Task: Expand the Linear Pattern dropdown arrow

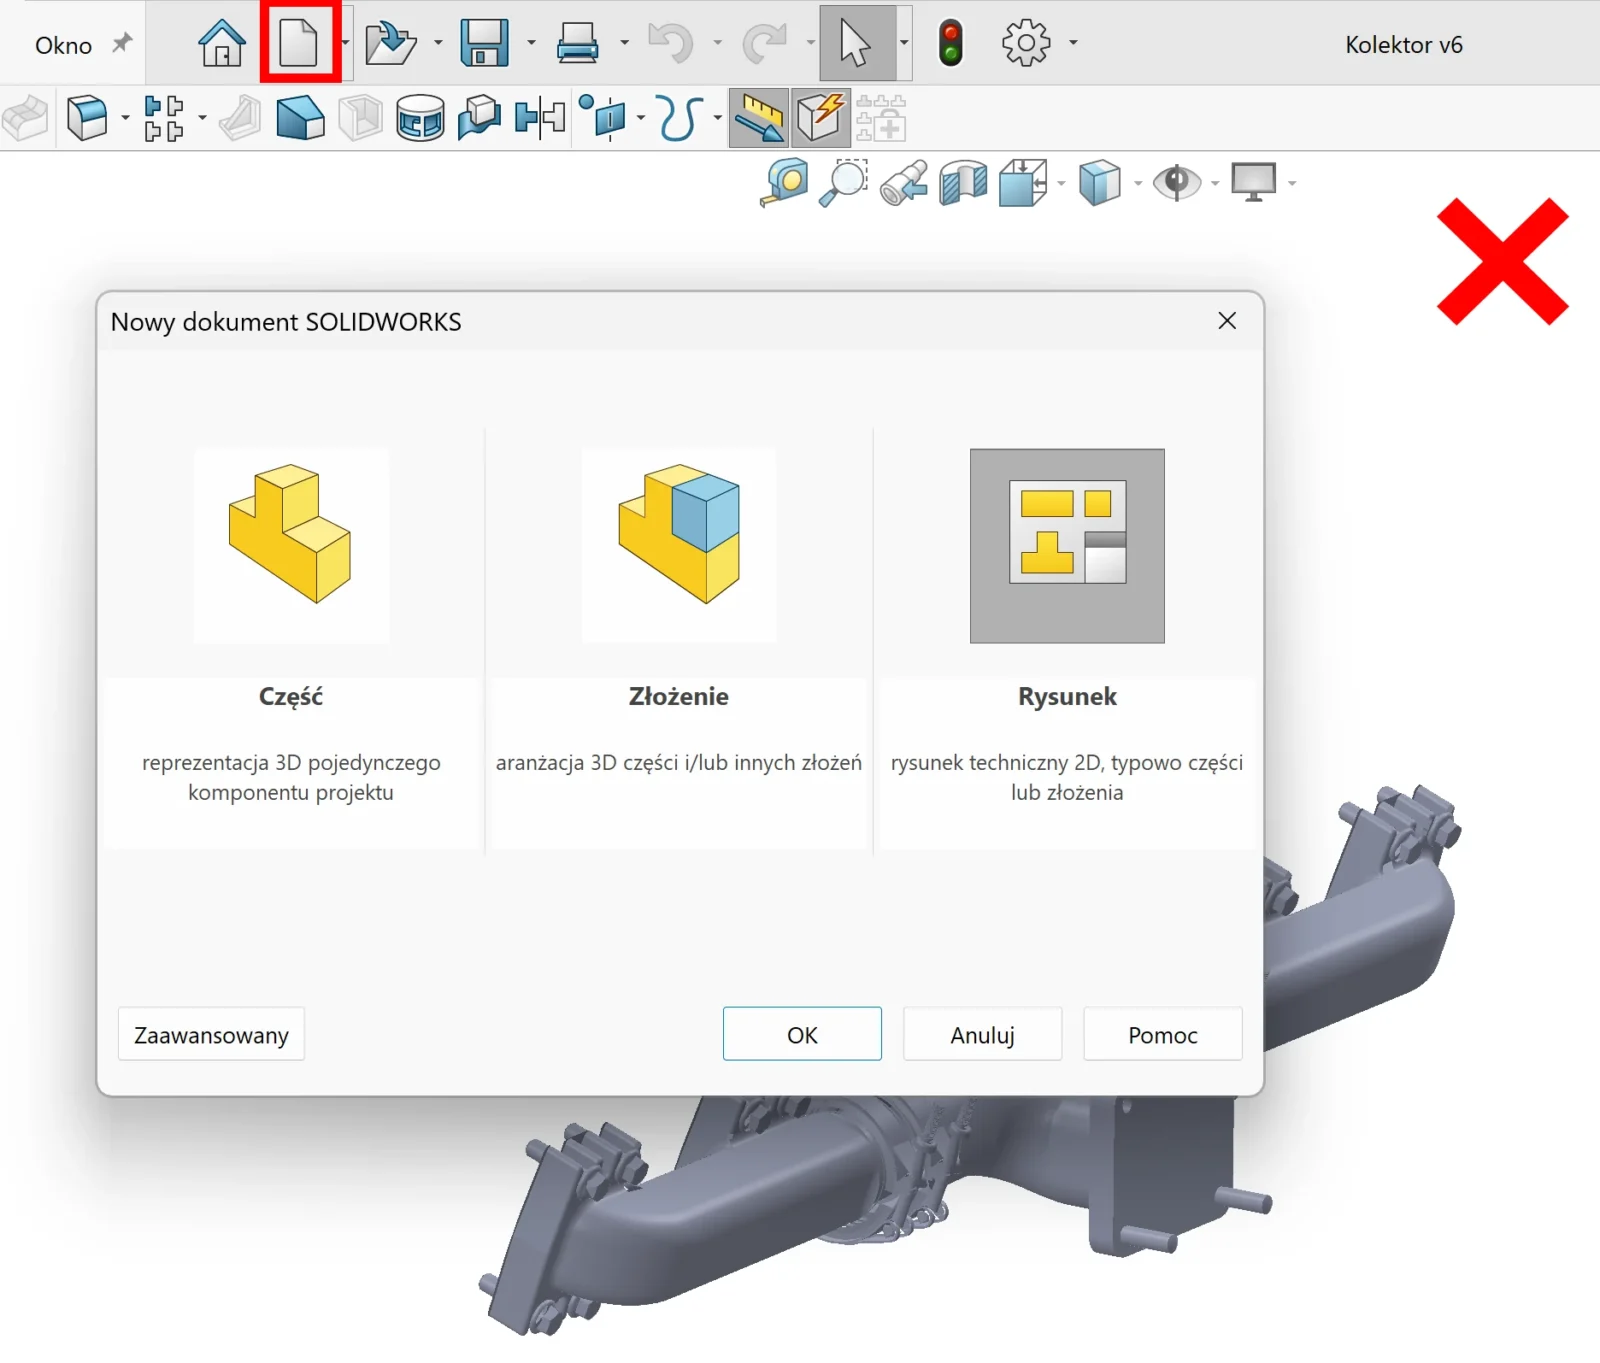Action: (202, 118)
